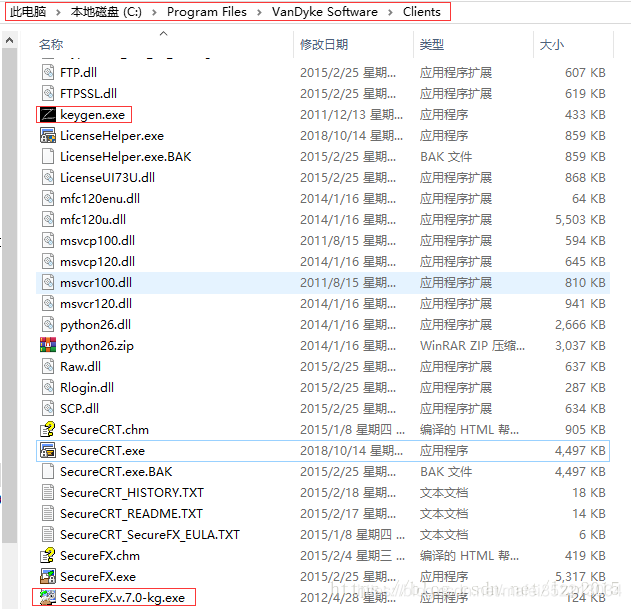Click the FTPSSL.dll file icon
The width and height of the screenshot is (631, 609).
pos(48,93)
